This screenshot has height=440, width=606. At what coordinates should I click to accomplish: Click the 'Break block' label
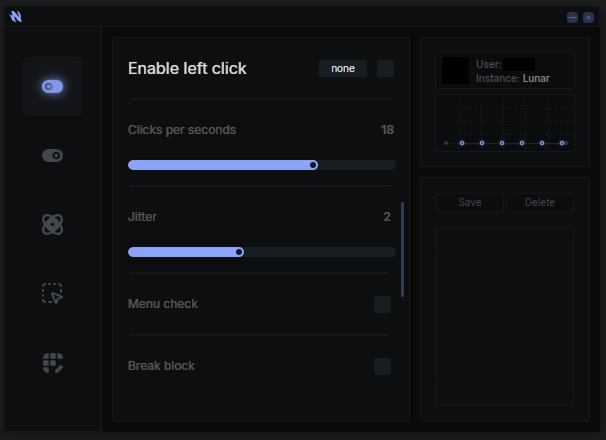pyautogui.click(x=161, y=366)
